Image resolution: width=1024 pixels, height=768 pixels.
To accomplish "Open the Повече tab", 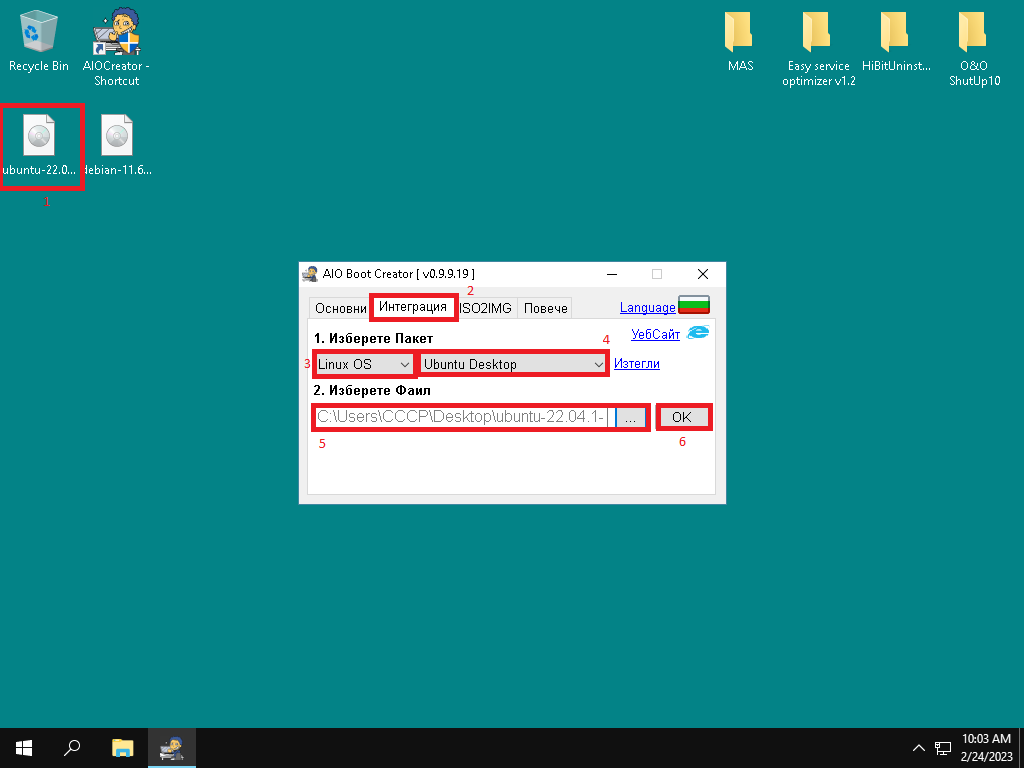I will pos(545,308).
